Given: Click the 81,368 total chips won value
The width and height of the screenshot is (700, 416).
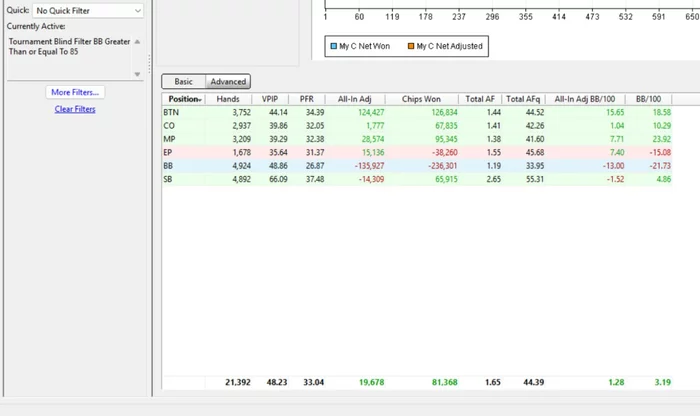Looking at the screenshot, I should coord(445,383).
